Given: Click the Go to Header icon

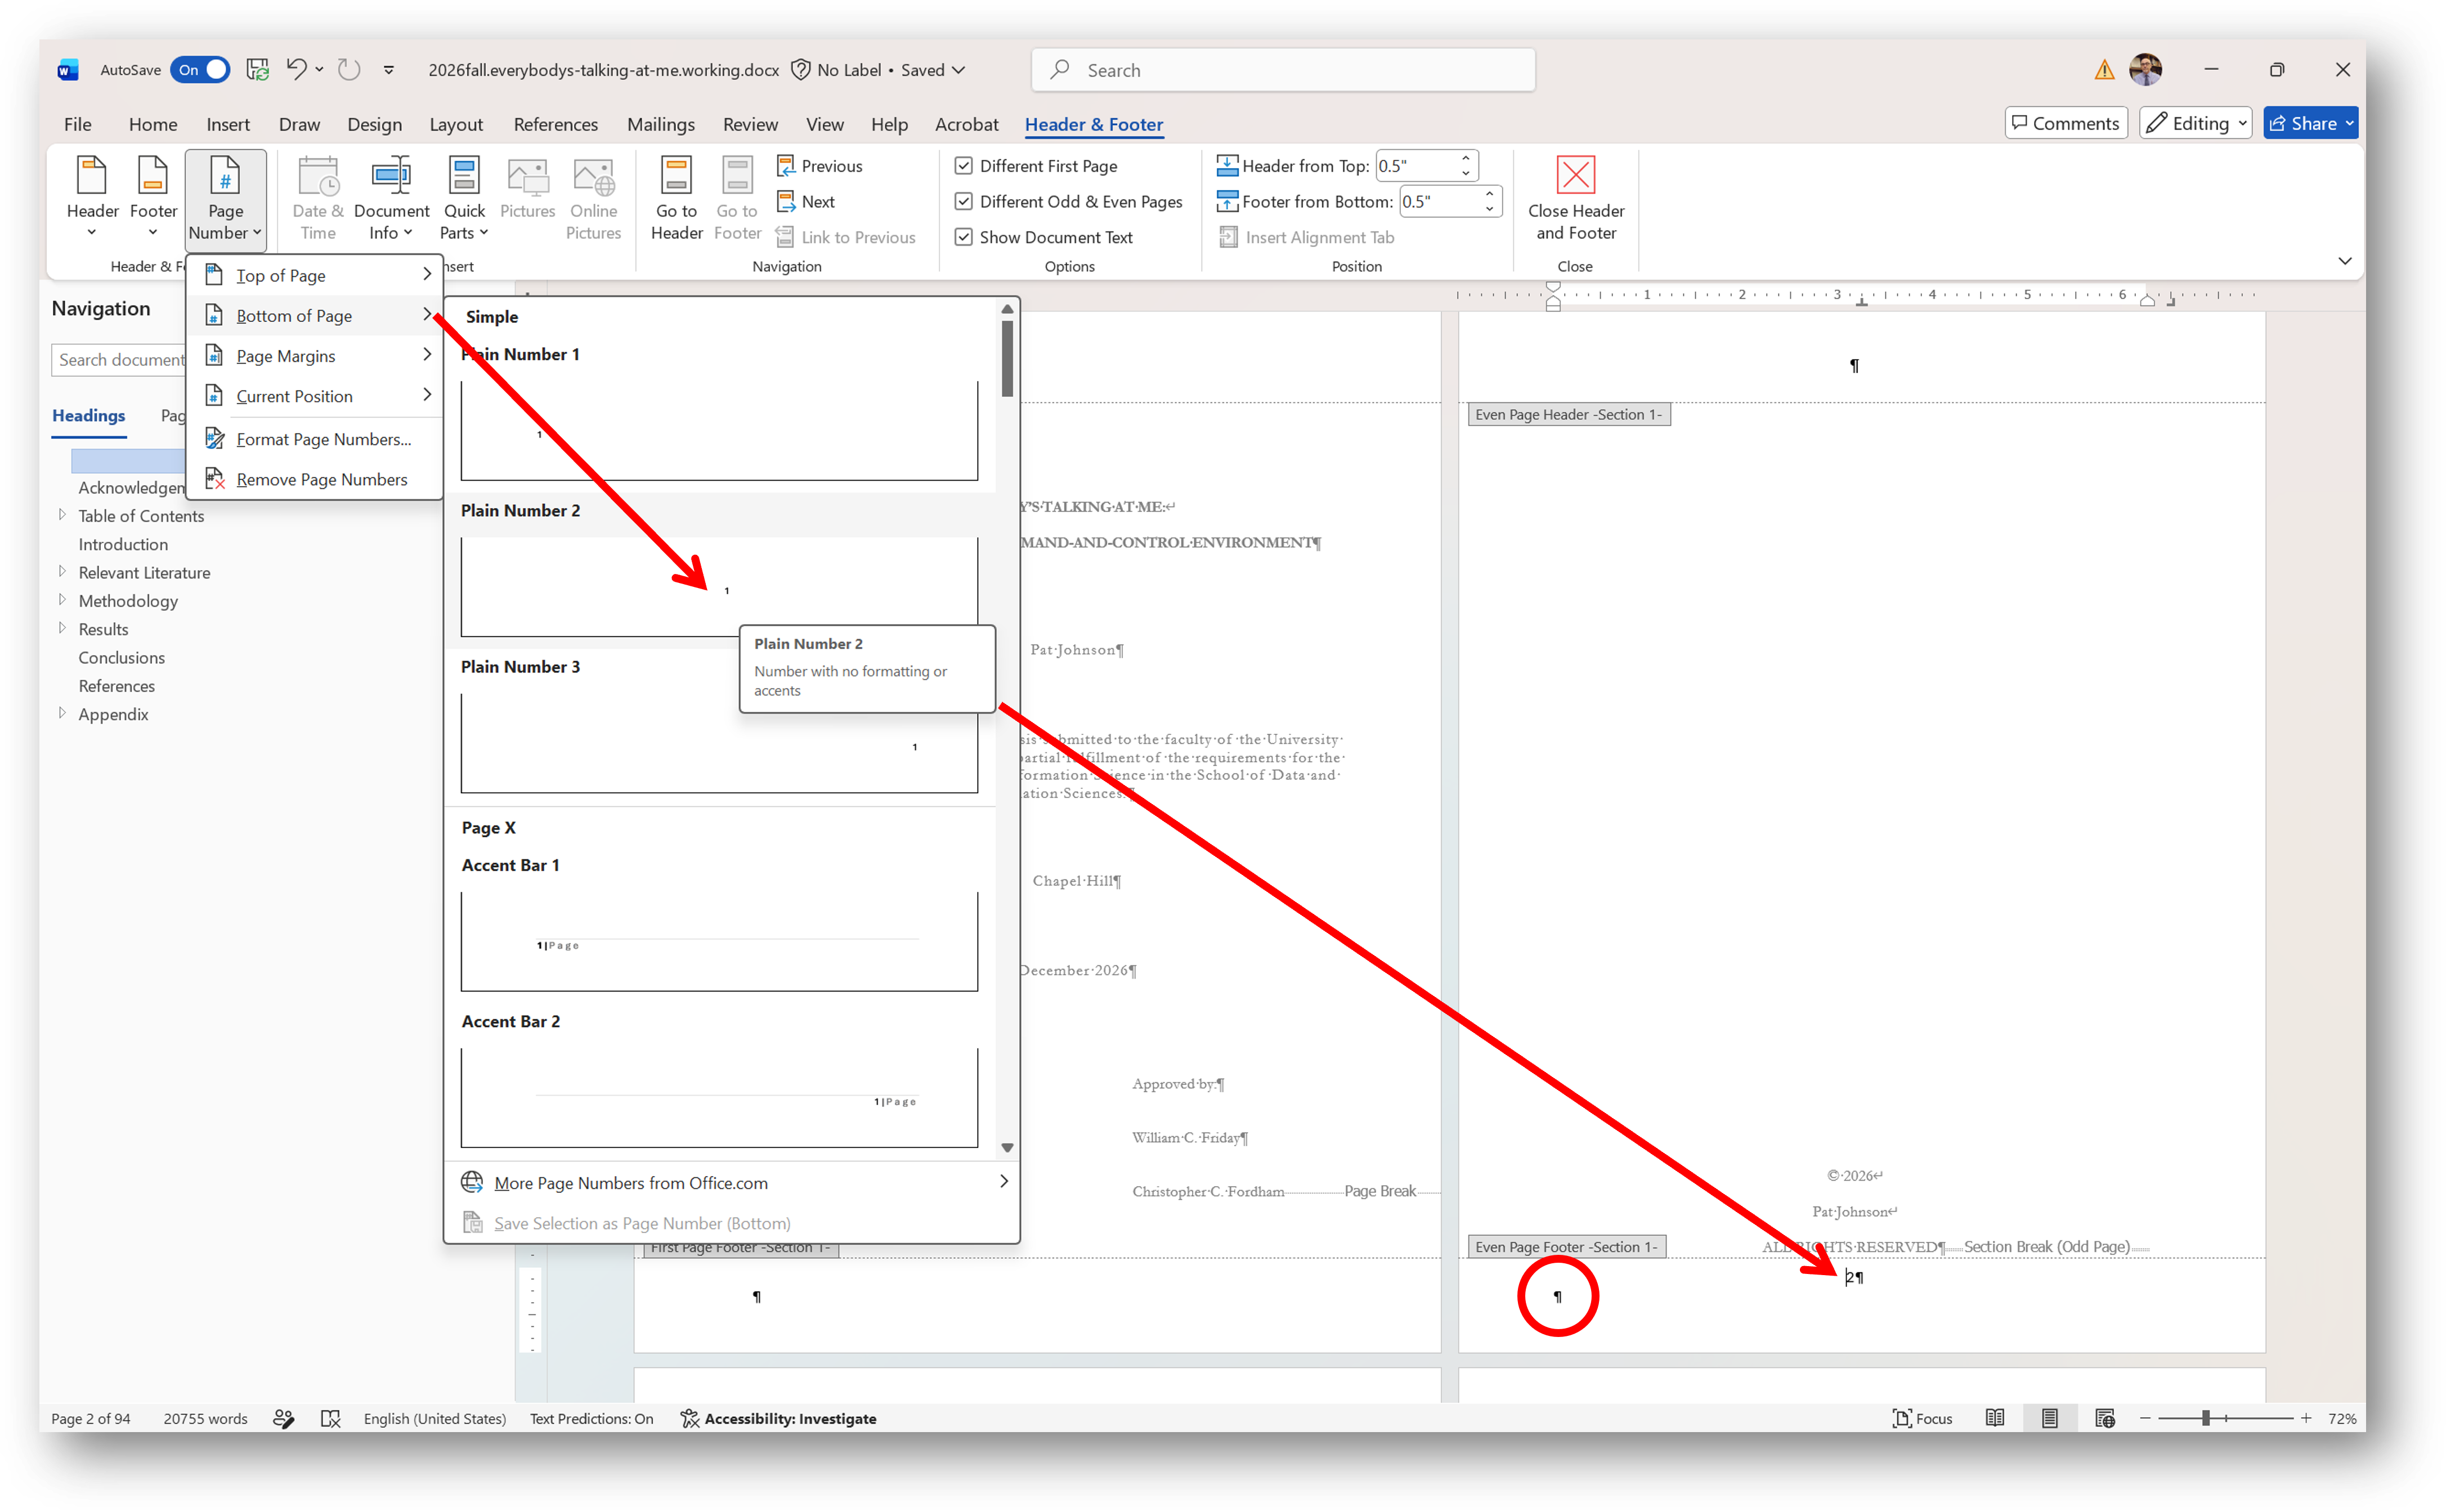Looking at the screenshot, I should [x=677, y=197].
